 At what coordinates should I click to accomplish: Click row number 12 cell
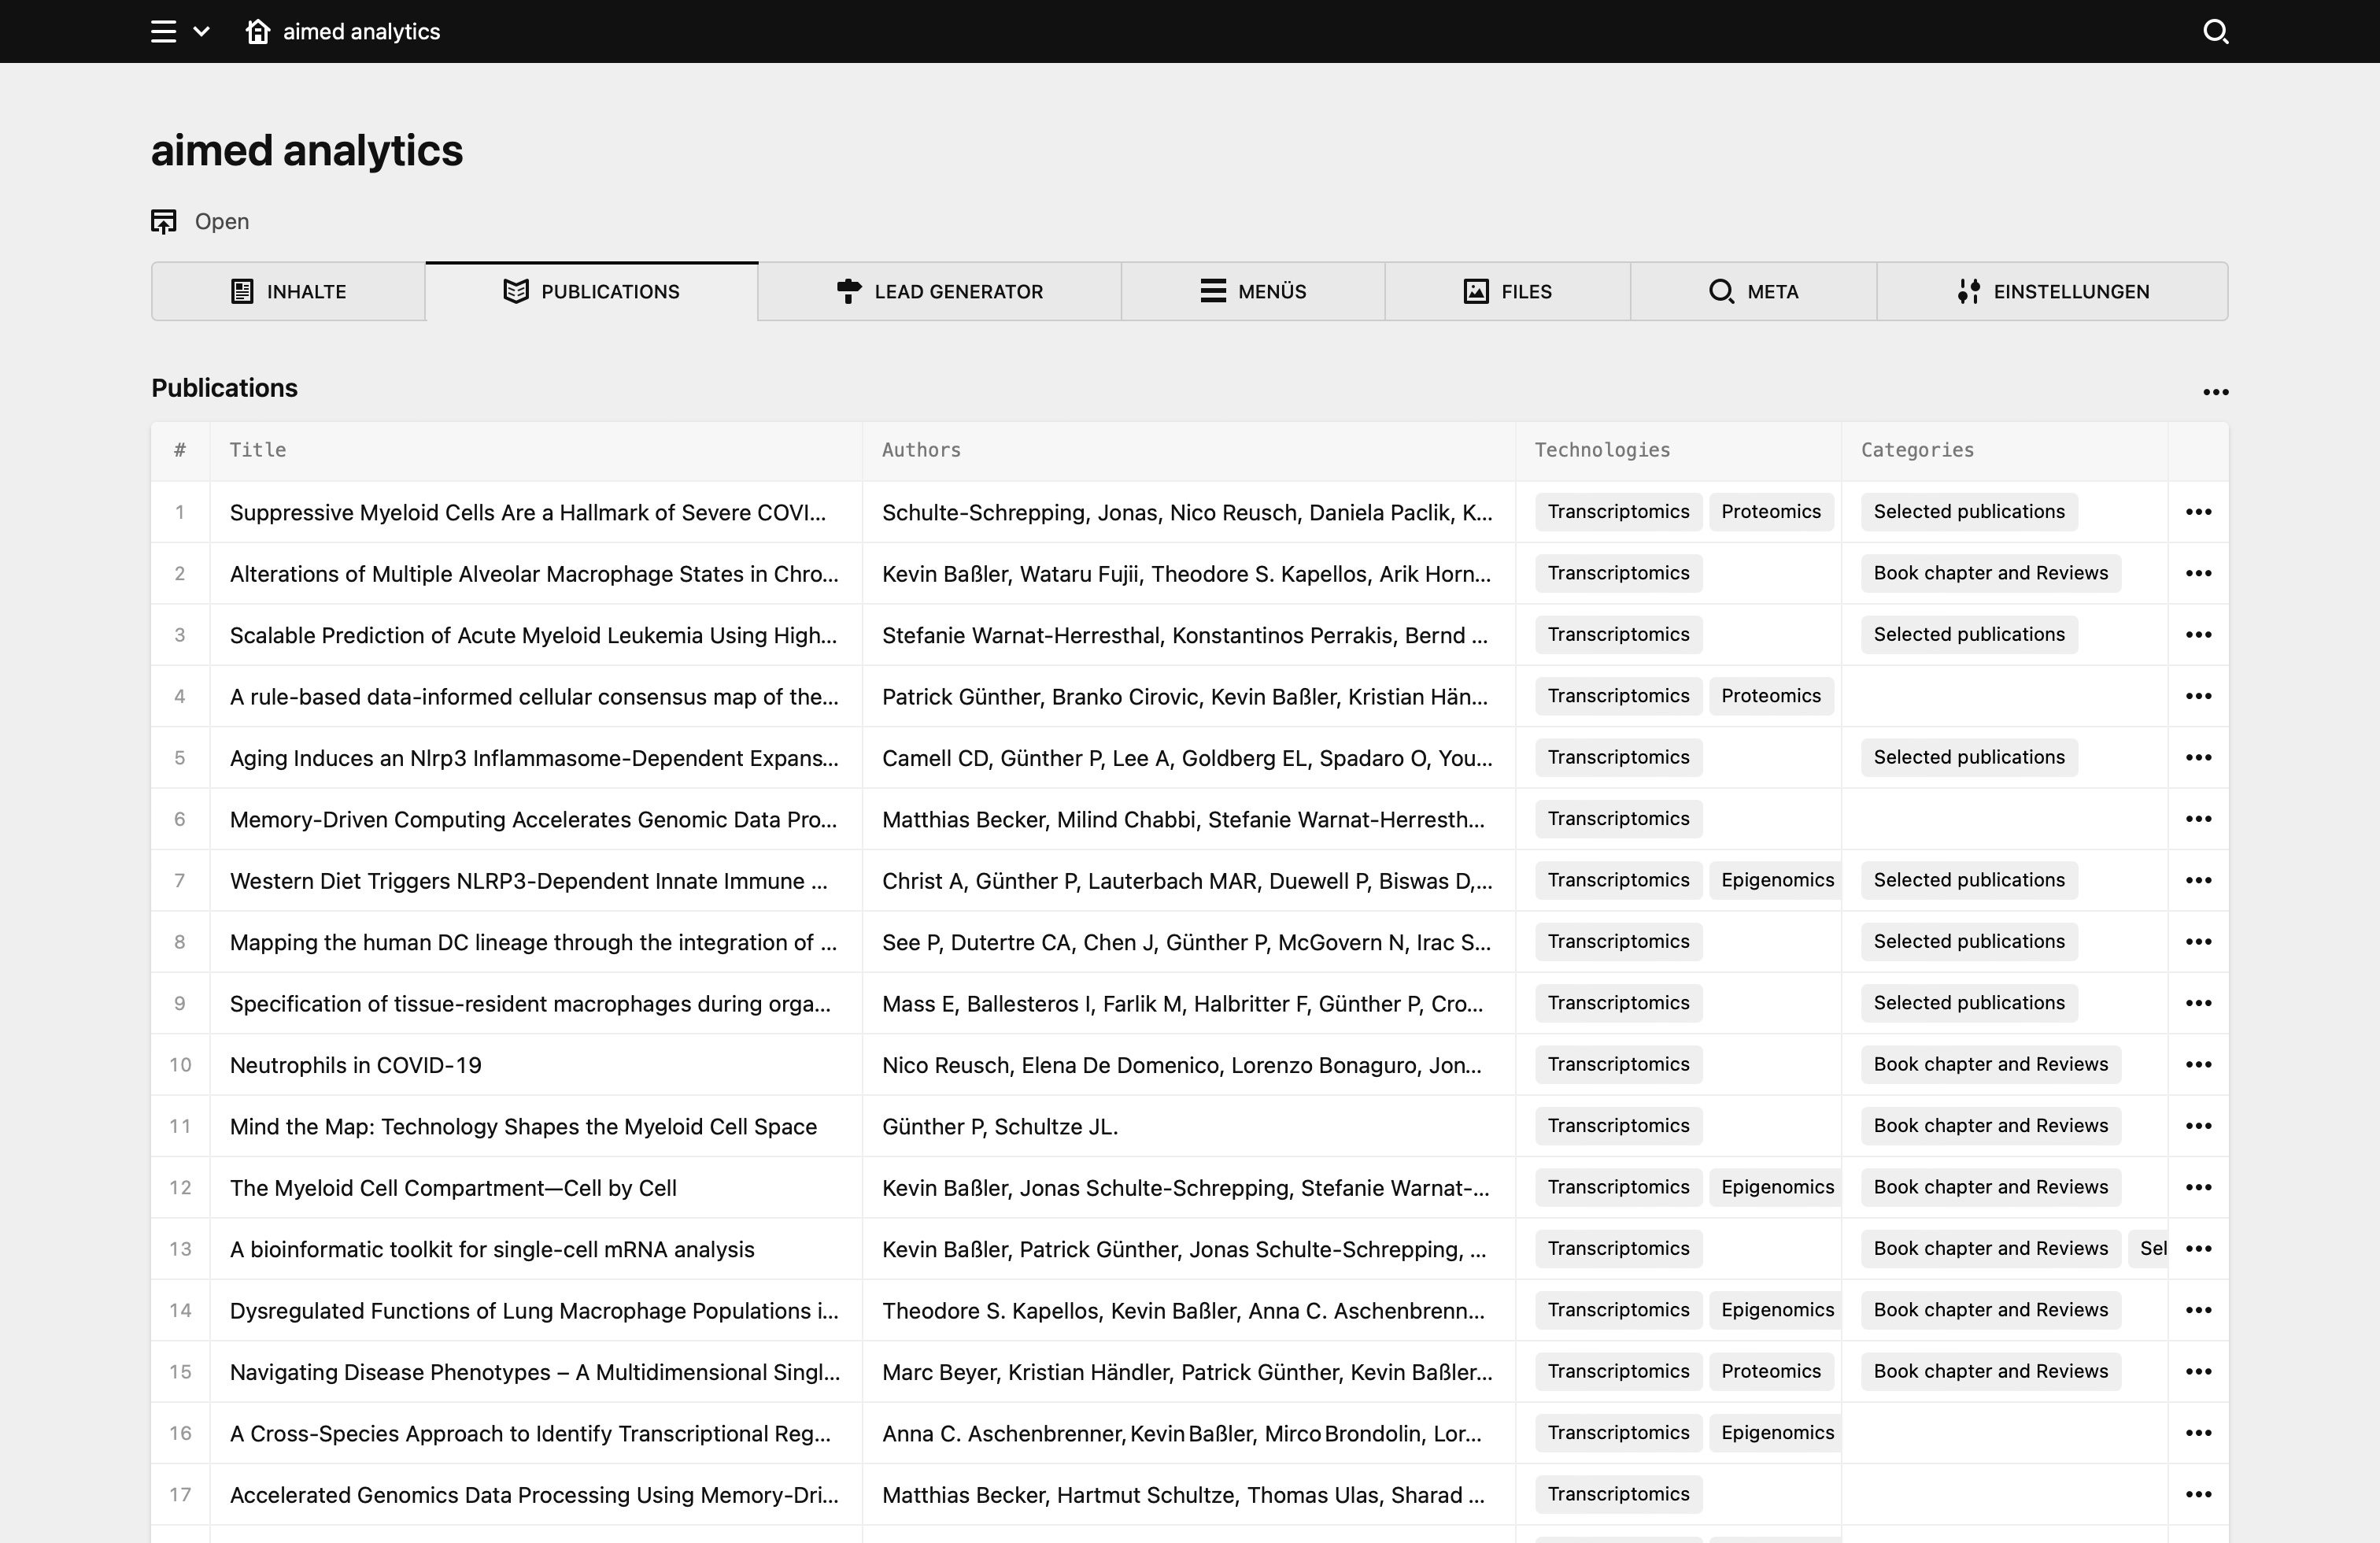point(180,1187)
